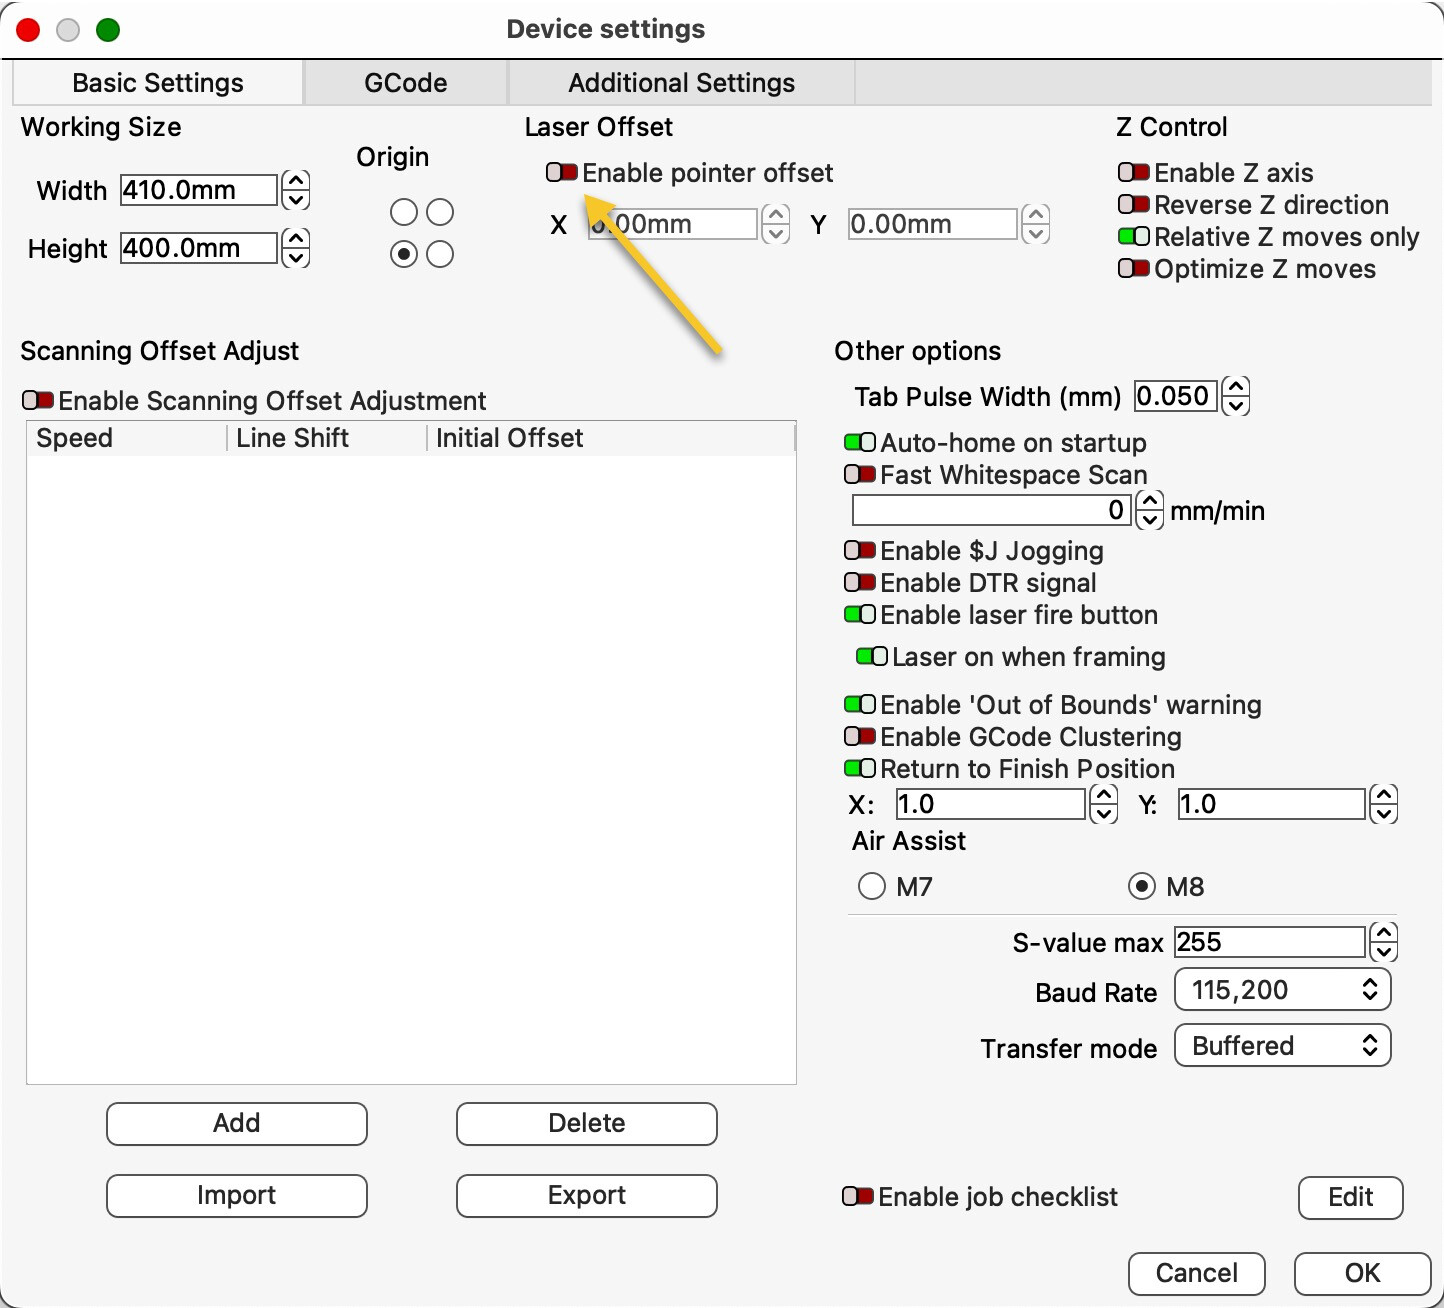This screenshot has height=1308, width=1444.
Task: Open the Transfer mode dropdown
Action: [x=1282, y=1046]
